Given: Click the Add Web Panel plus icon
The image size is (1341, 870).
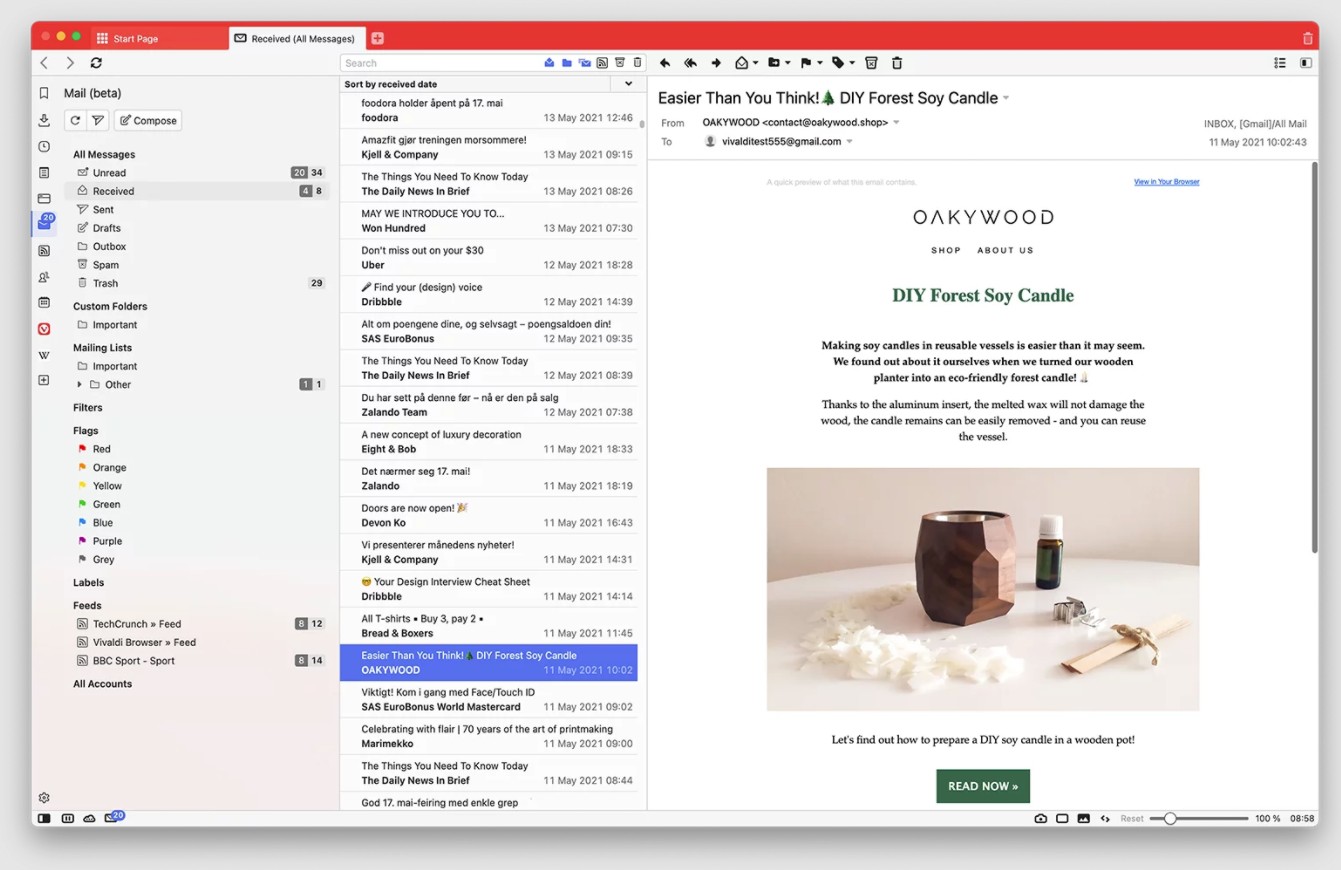Looking at the screenshot, I should click(x=44, y=380).
